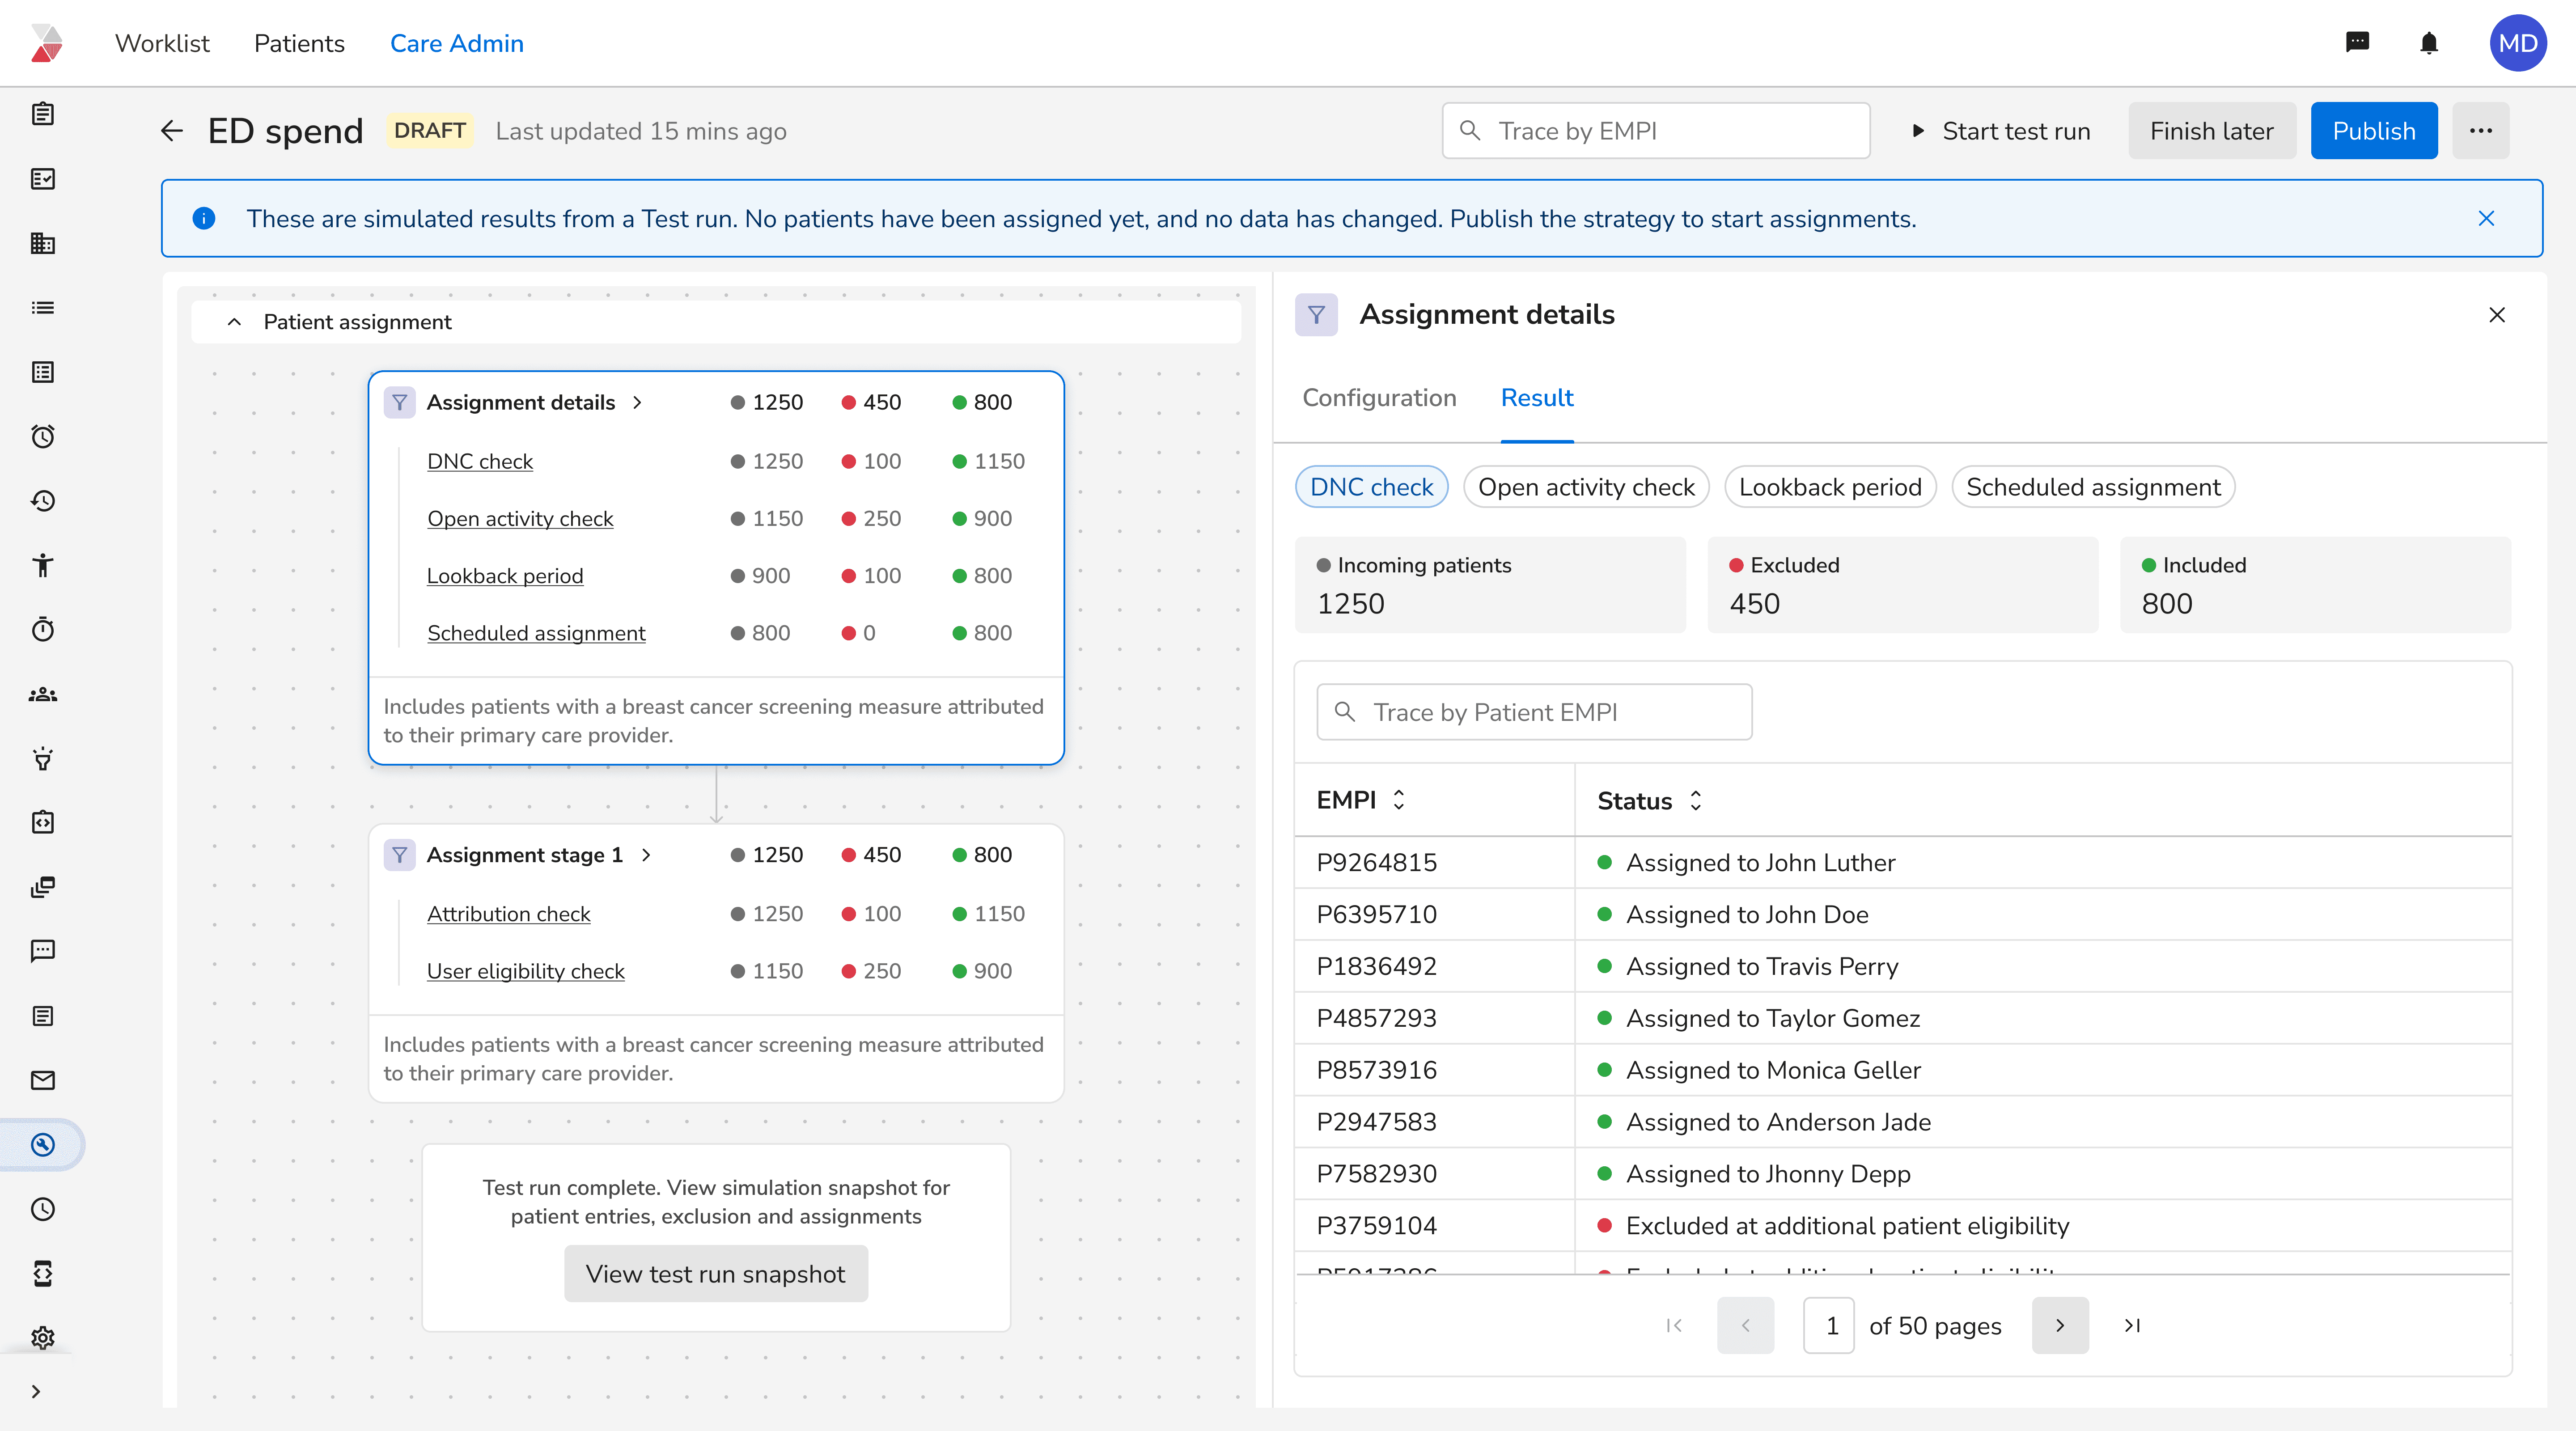2576x1431 pixels.
Task: Open the people group sidebar icon
Action: coord(43,694)
